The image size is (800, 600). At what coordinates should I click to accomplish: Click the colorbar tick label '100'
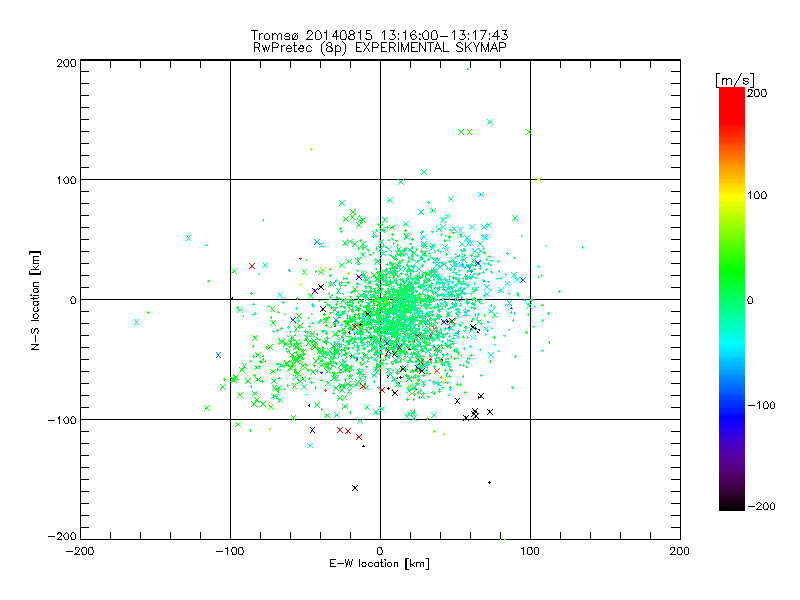pos(757,195)
